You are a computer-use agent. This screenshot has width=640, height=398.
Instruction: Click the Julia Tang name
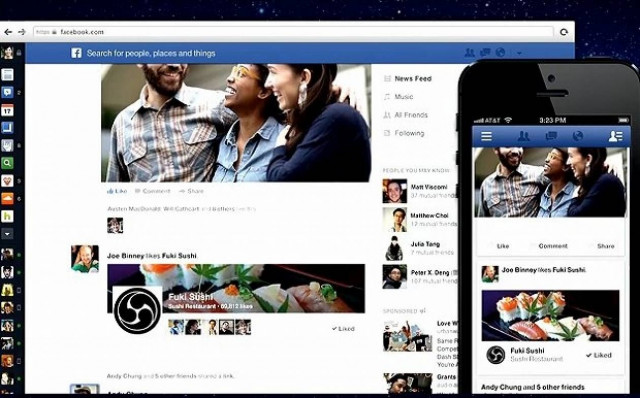coord(425,244)
